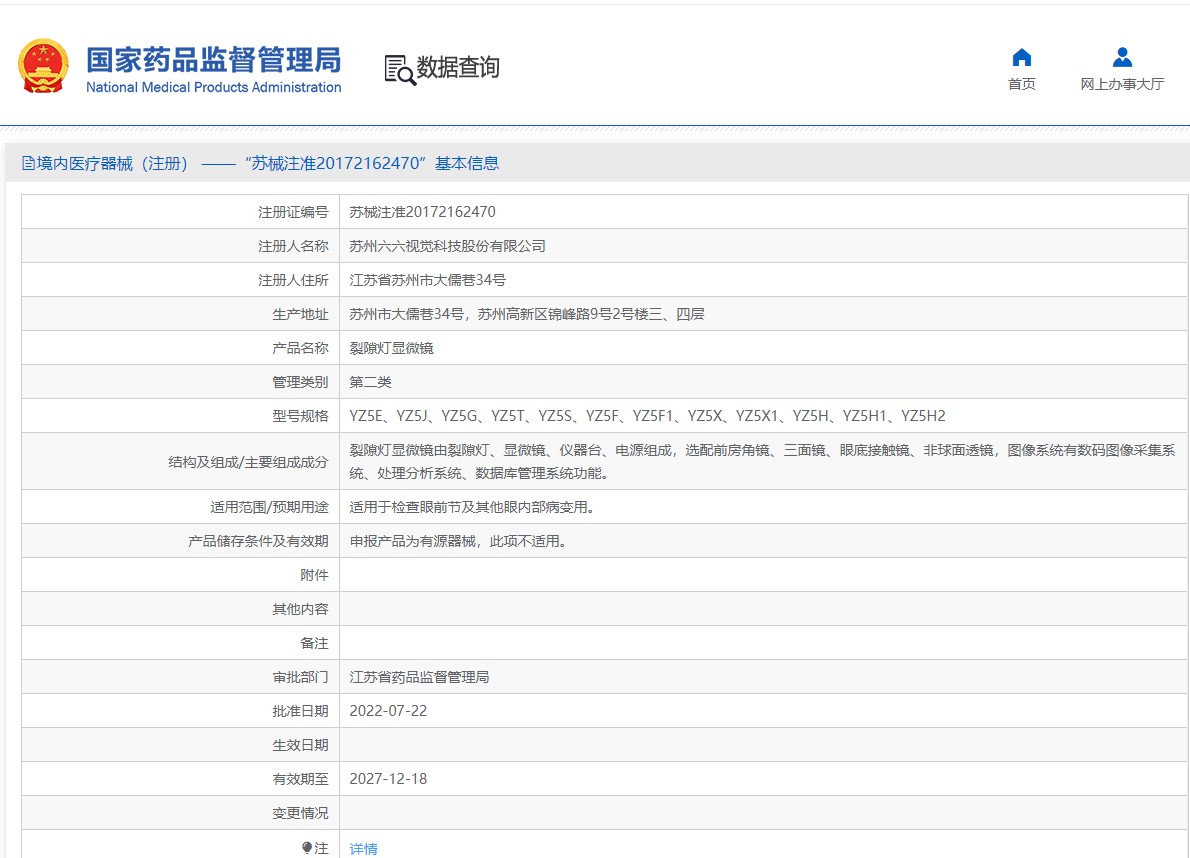Click product name 裂隙灯显微镜
The image size is (1190, 858).
pos(391,348)
